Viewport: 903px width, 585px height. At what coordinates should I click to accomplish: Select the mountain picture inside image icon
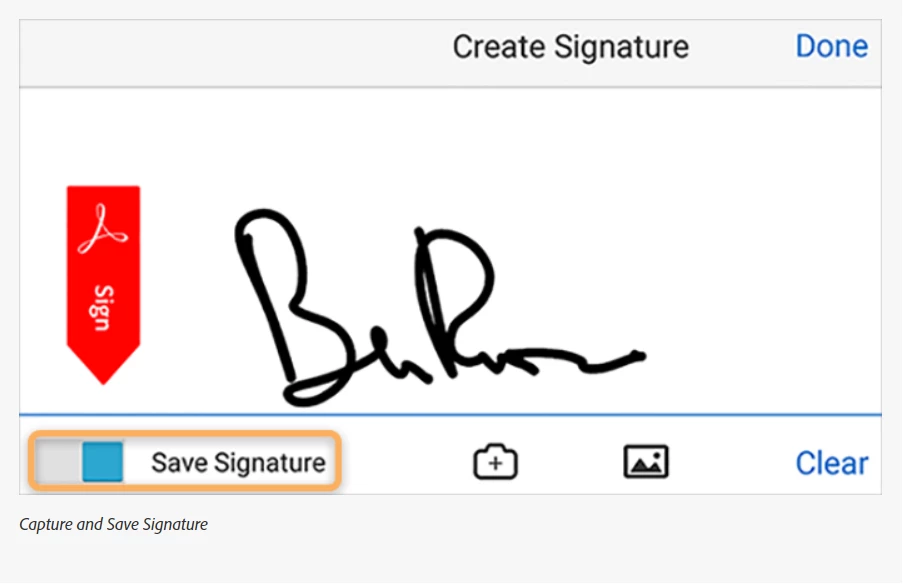click(644, 464)
